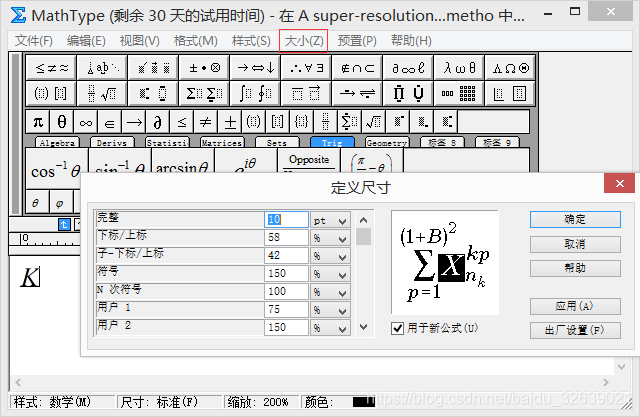
Task: Open the fence templates palette
Action: (51, 93)
